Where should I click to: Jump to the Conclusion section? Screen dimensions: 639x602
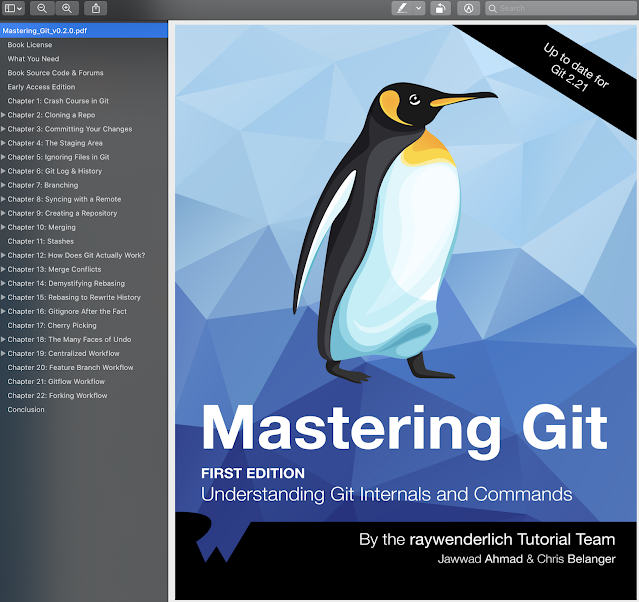pyautogui.click(x=26, y=410)
